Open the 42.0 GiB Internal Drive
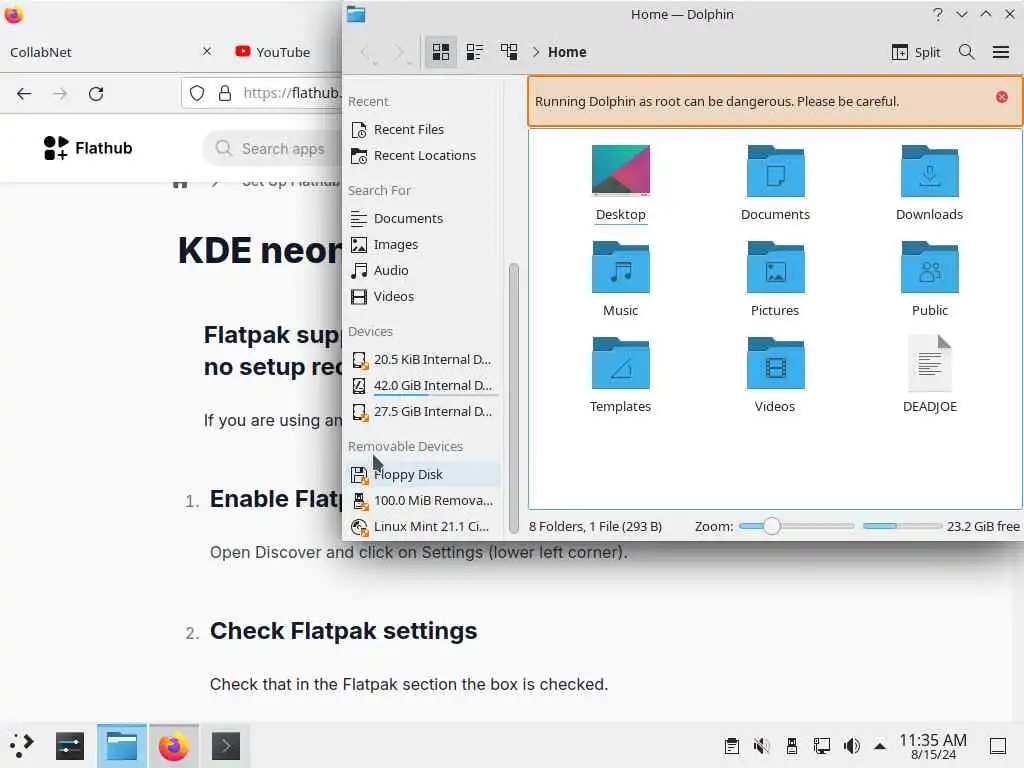The image size is (1024, 768). click(x=423, y=385)
